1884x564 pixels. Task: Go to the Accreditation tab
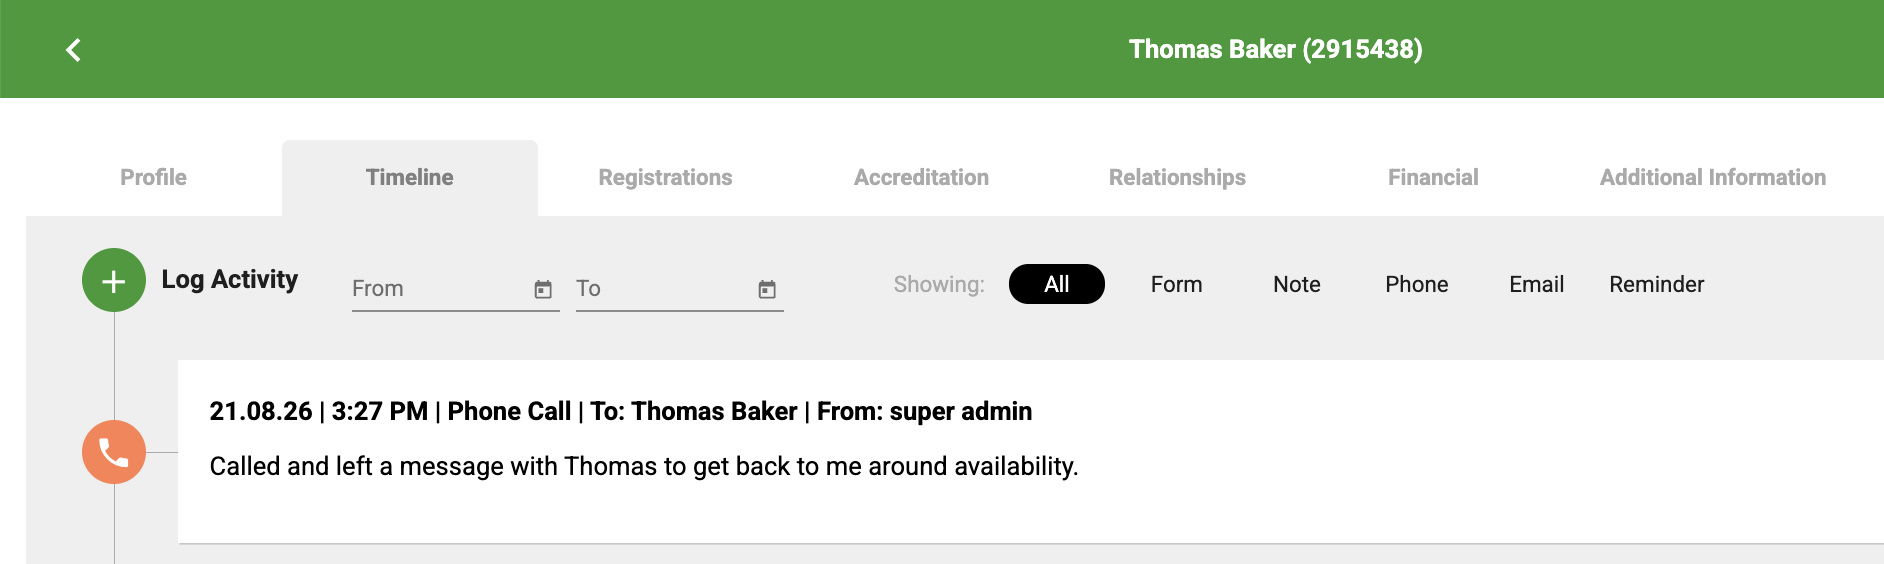pos(922,178)
